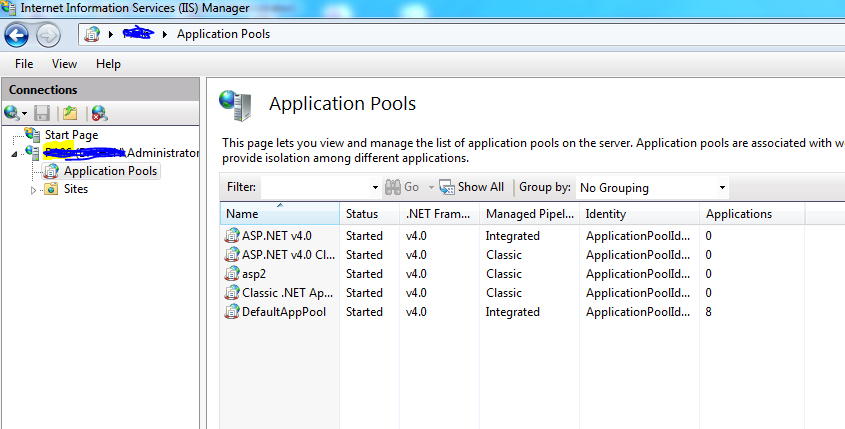The width and height of the screenshot is (845, 429).
Task: Select Start Page in the tree
Action: pyautogui.click(x=71, y=135)
